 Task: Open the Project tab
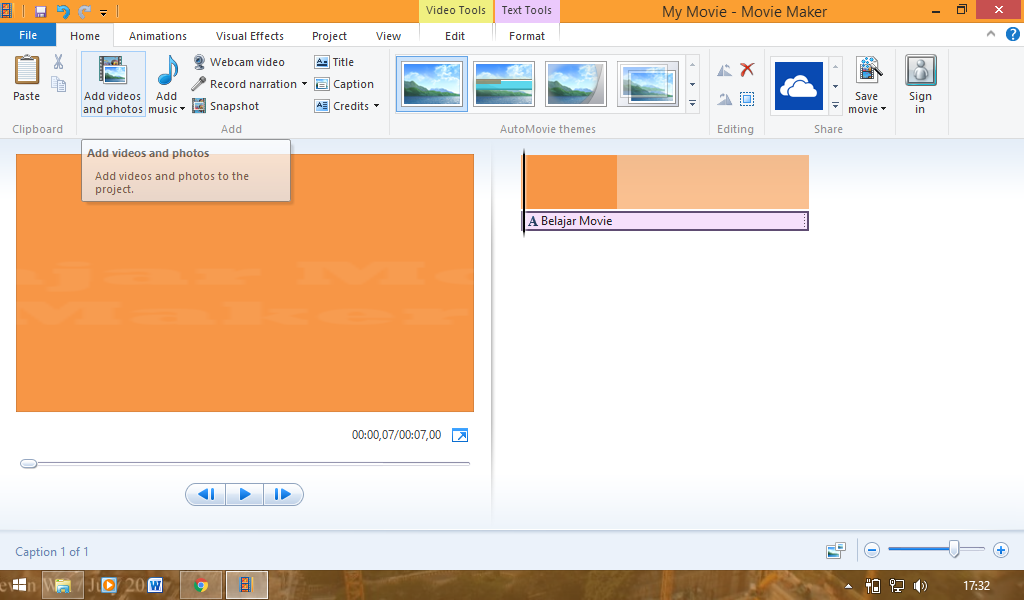tap(329, 36)
